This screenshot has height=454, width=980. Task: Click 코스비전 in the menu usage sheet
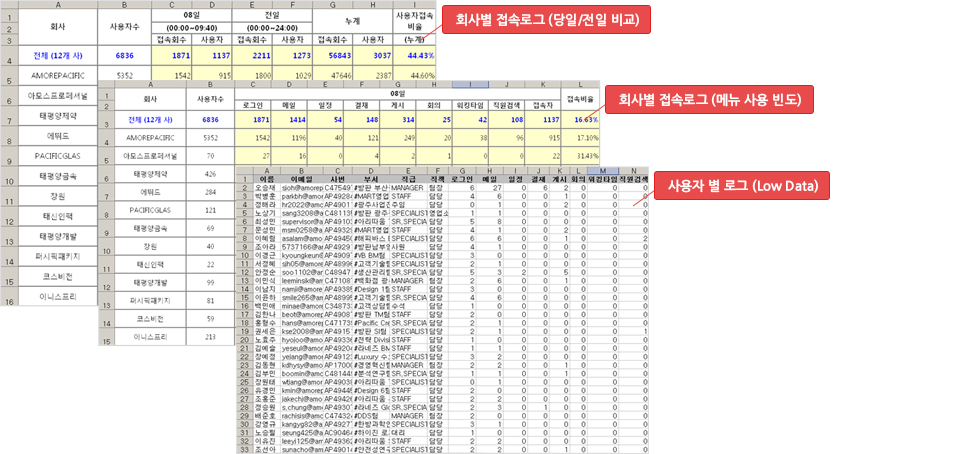151,318
